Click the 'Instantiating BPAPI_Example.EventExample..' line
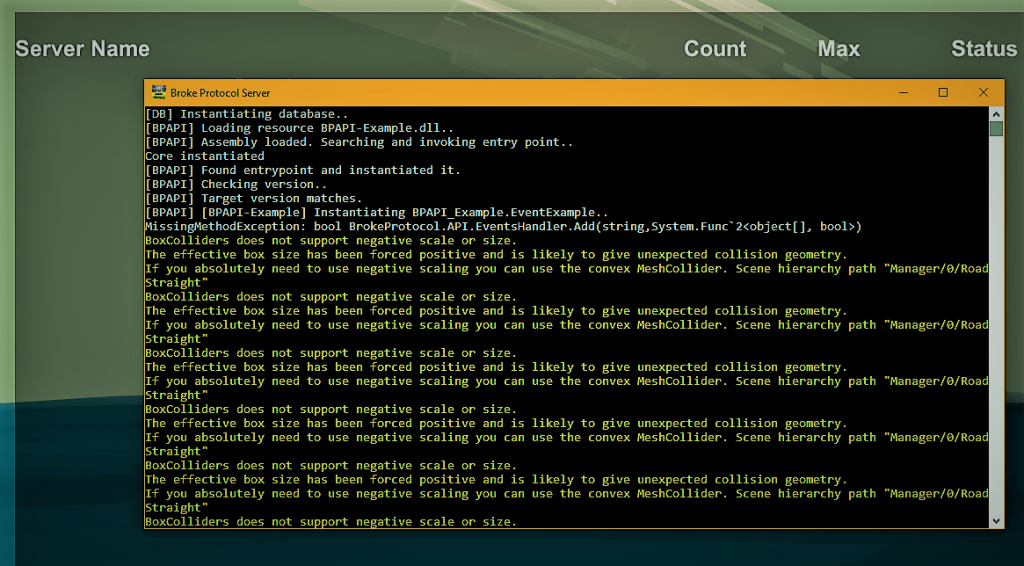Screen dimensions: 1024x566 (x=377, y=213)
